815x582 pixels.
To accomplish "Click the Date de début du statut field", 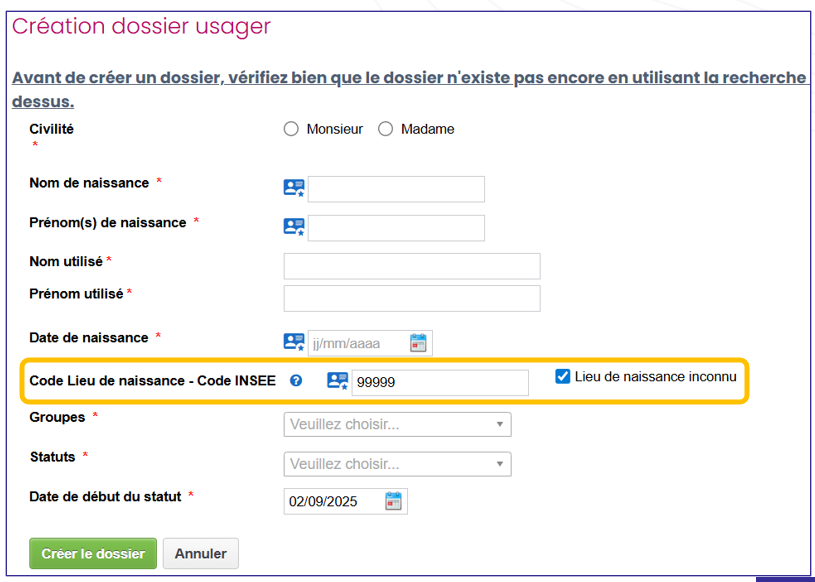I will tap(334, 501).
